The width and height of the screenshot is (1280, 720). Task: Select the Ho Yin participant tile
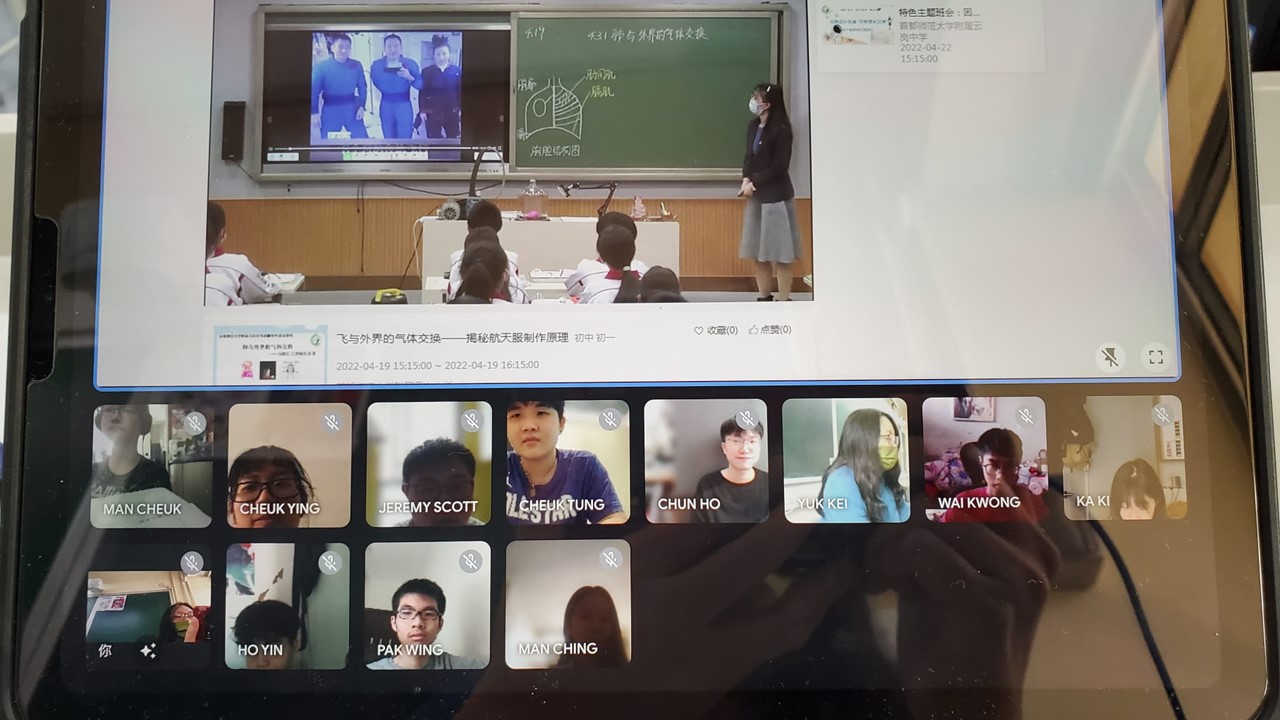(x=287, y=606)
